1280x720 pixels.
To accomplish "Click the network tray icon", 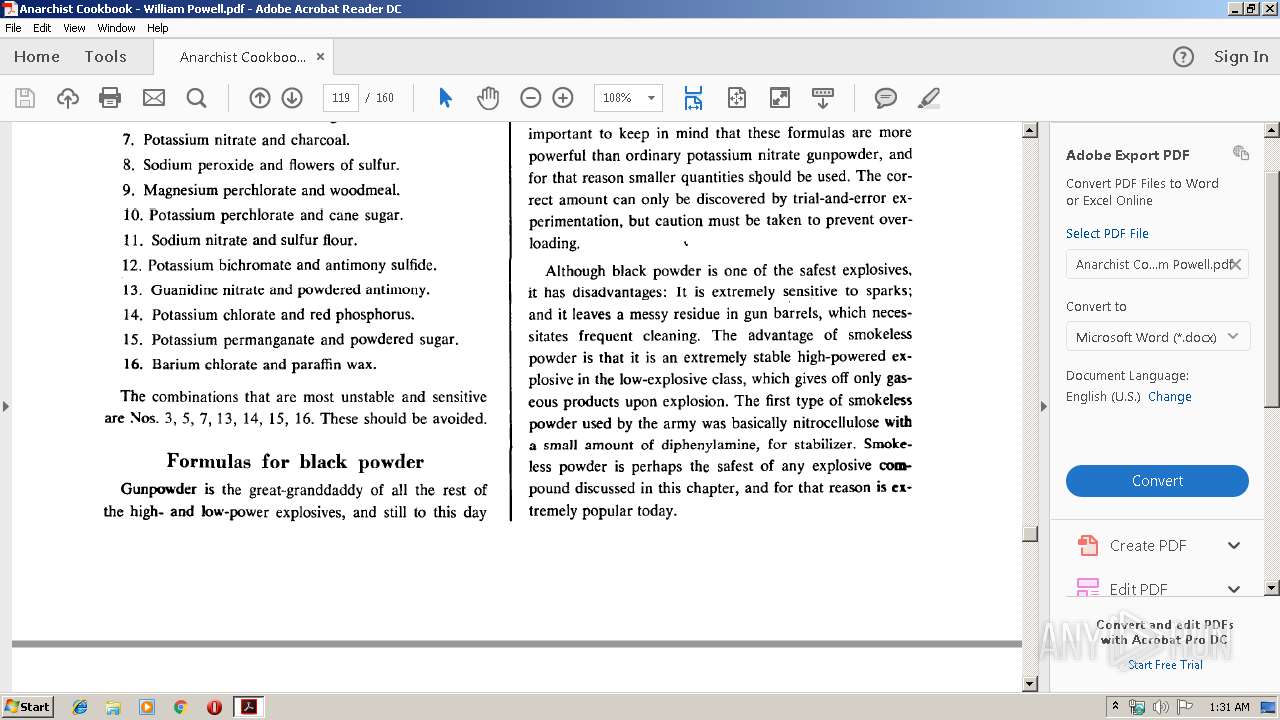I will coord(1138,707).
